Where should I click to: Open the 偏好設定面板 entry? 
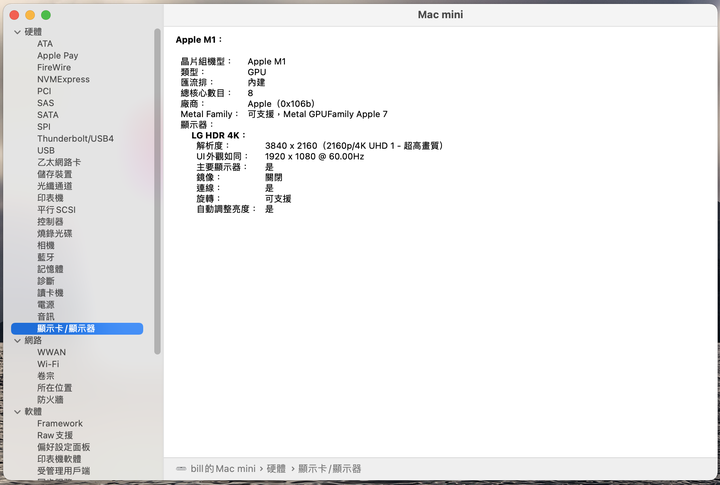[63, 447]
